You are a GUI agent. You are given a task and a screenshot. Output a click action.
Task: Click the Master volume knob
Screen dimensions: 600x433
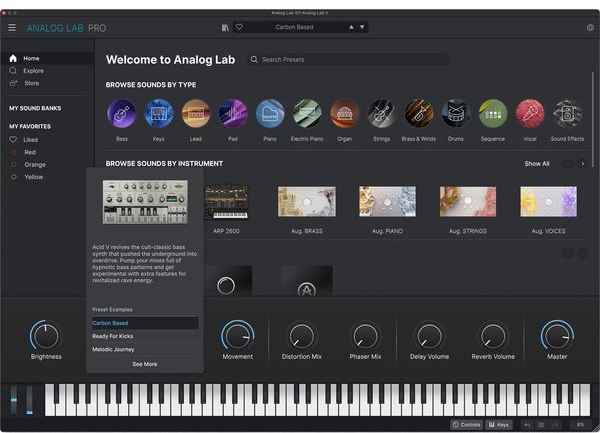[557, 336]
